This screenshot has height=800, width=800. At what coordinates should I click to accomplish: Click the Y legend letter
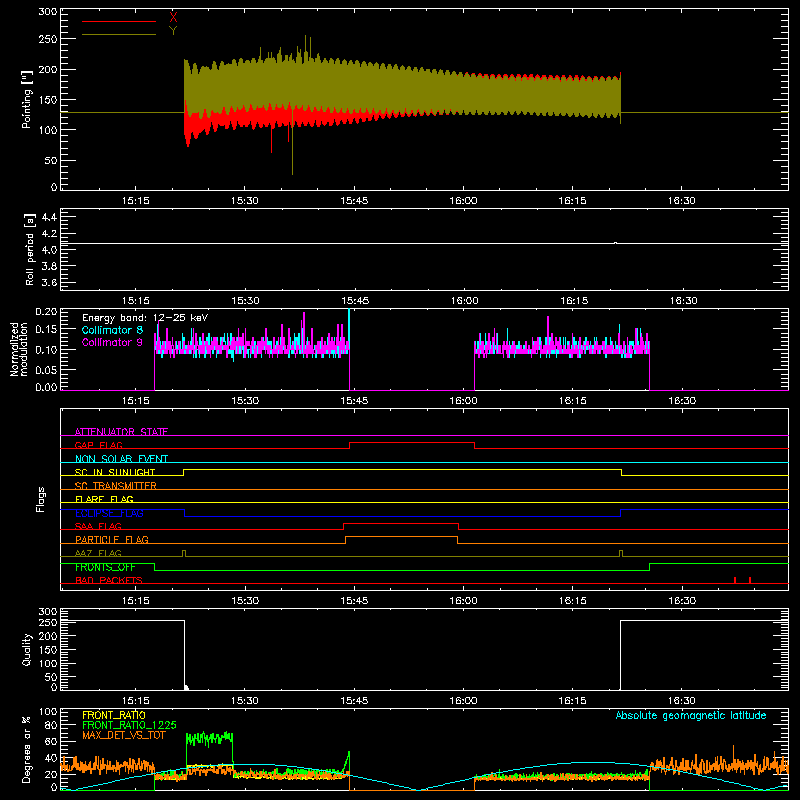click(x=173, y=31)
